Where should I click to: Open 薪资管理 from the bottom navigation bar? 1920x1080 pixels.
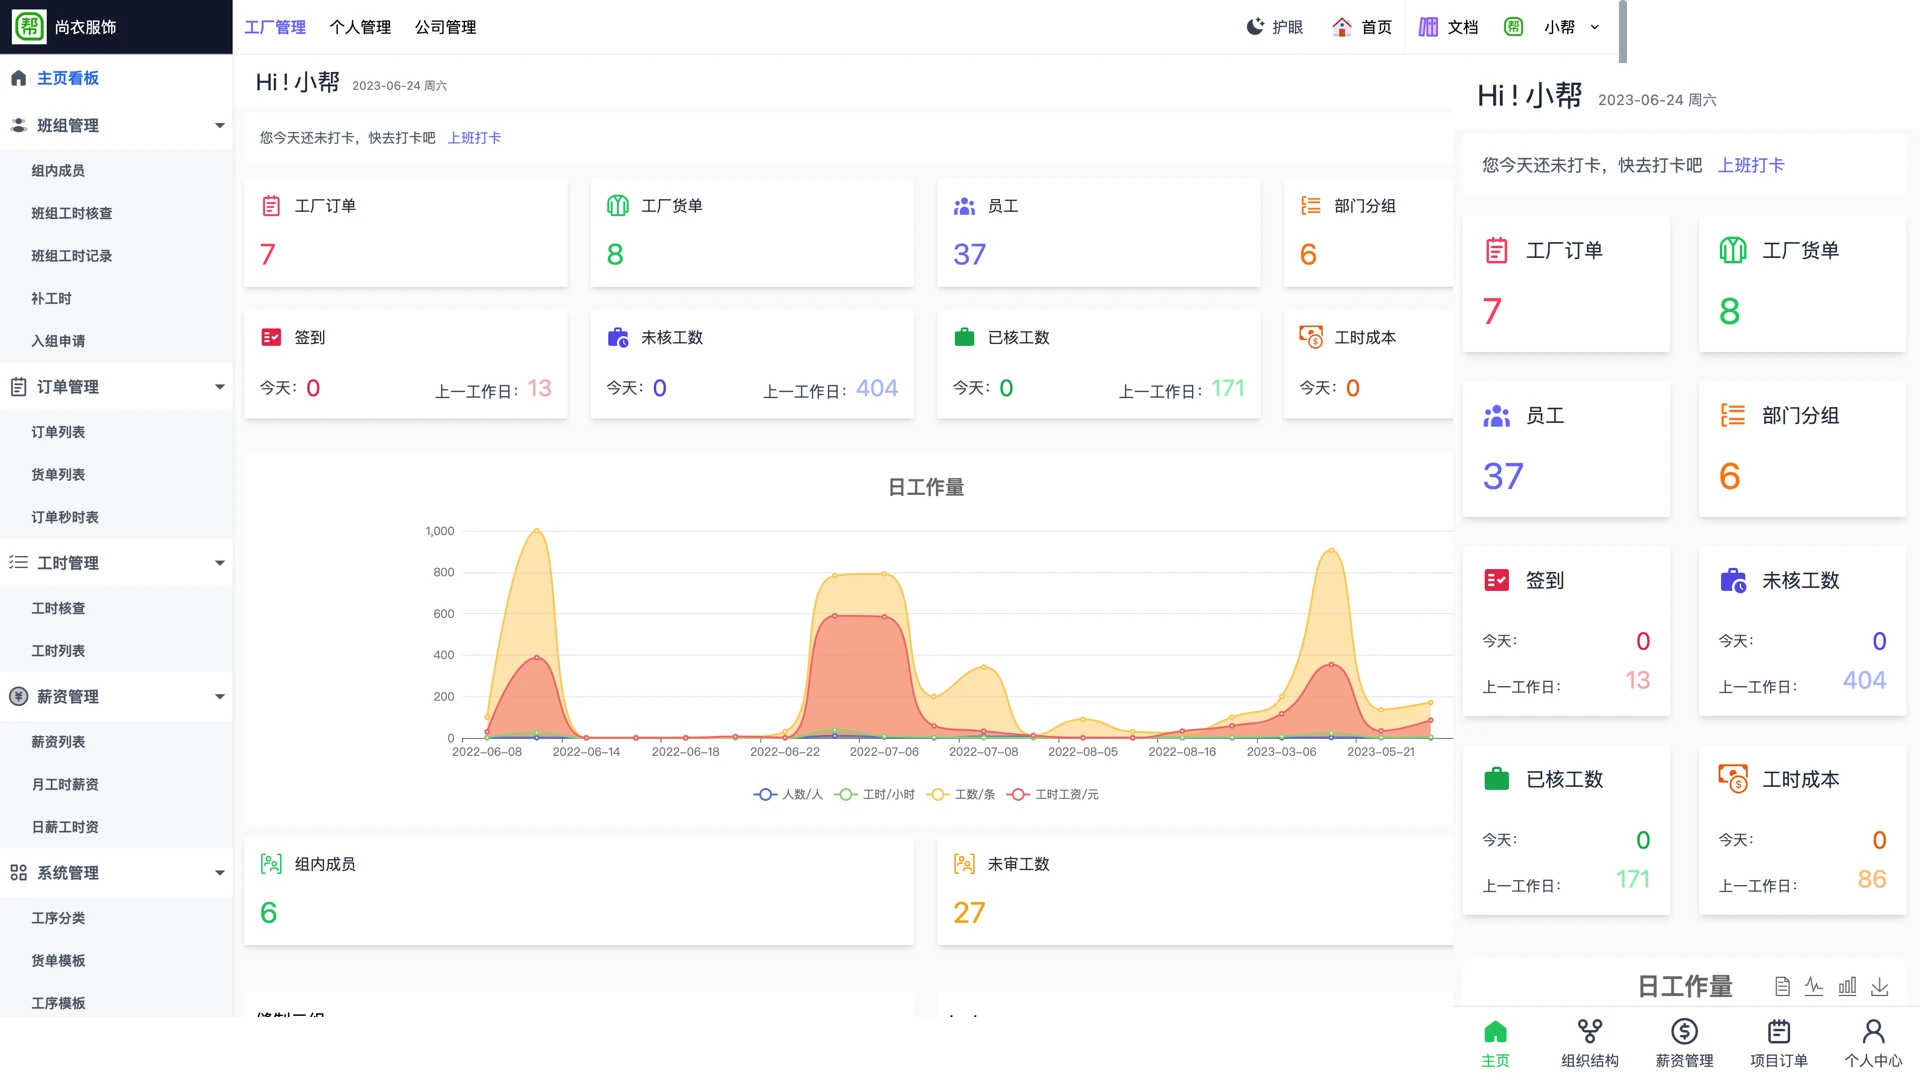coord(1684,1042)
